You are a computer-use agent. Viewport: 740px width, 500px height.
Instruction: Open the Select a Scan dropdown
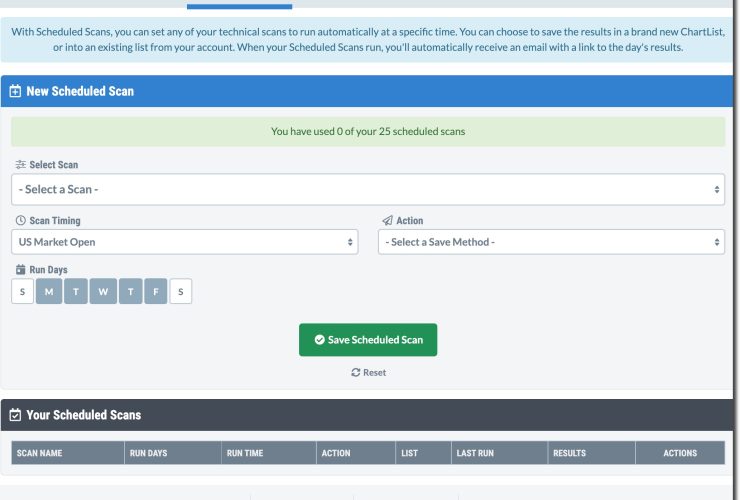(368, 189)
